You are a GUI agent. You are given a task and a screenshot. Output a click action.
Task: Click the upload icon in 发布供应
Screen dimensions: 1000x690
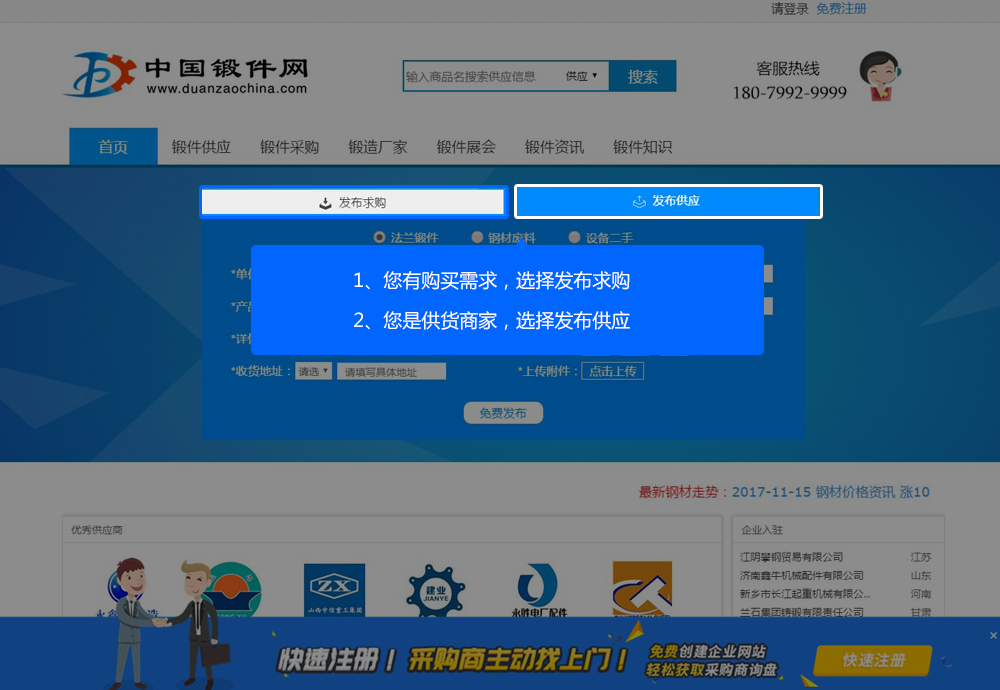(x=639, y=202)
